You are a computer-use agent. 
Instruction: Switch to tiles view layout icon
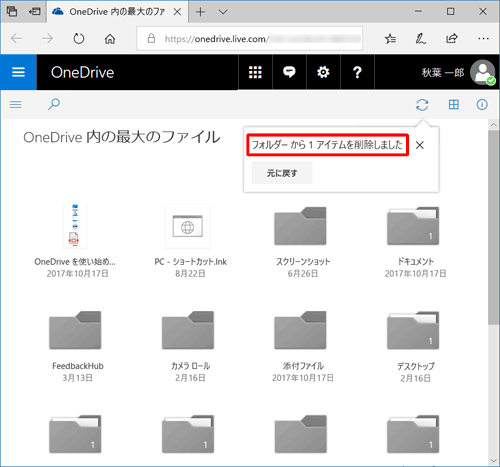[454, 105]
